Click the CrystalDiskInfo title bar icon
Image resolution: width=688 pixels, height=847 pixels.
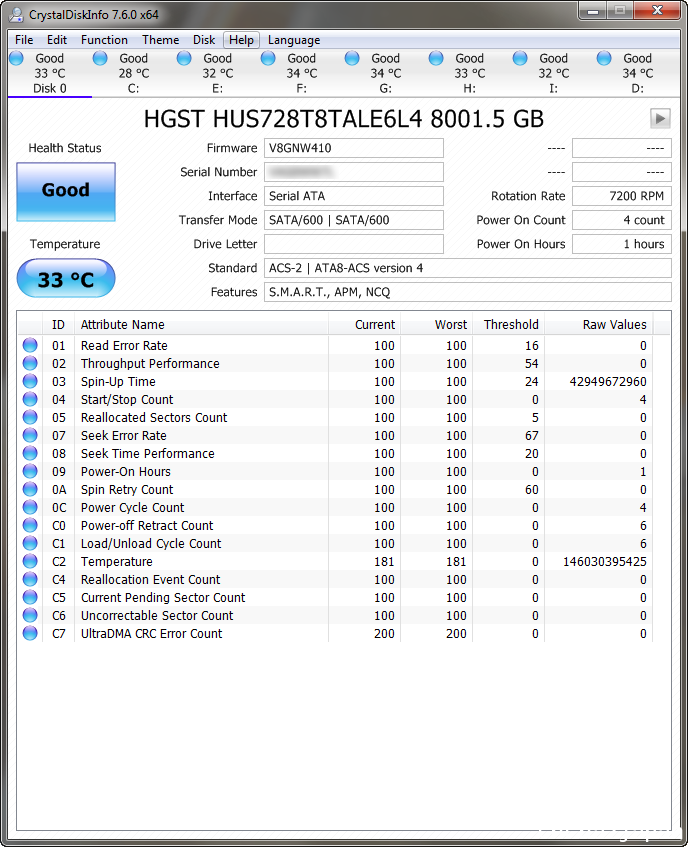tap(17, 15)
